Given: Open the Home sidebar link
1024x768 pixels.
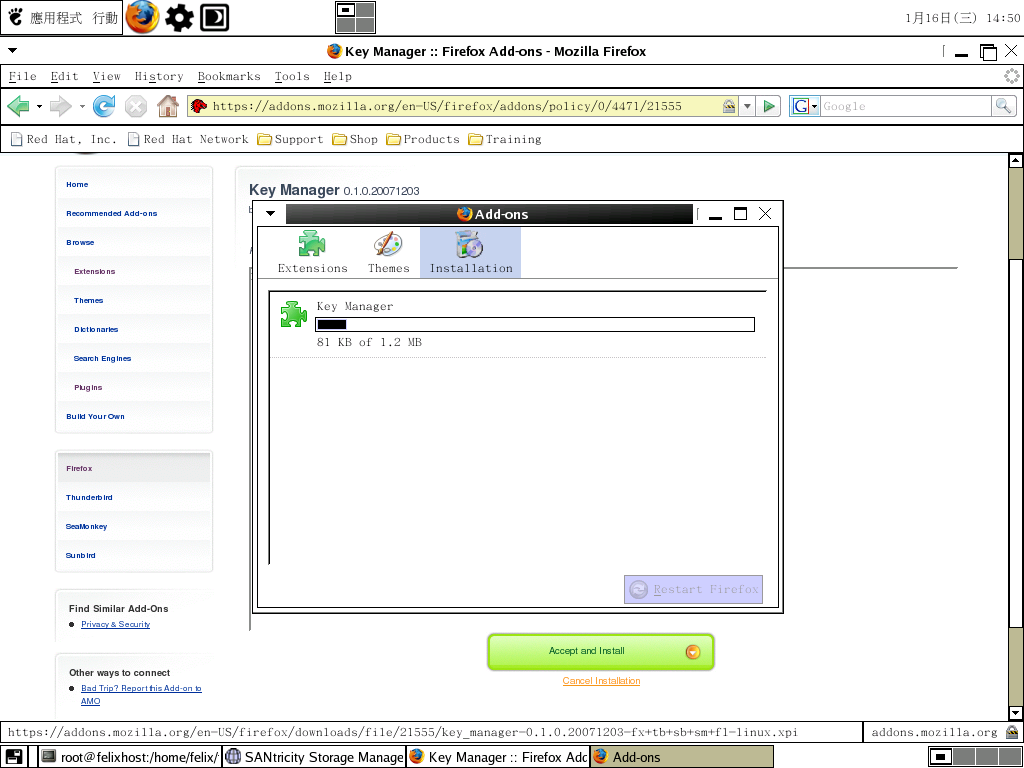Looking at the screenshot, I should pos(77,185).
